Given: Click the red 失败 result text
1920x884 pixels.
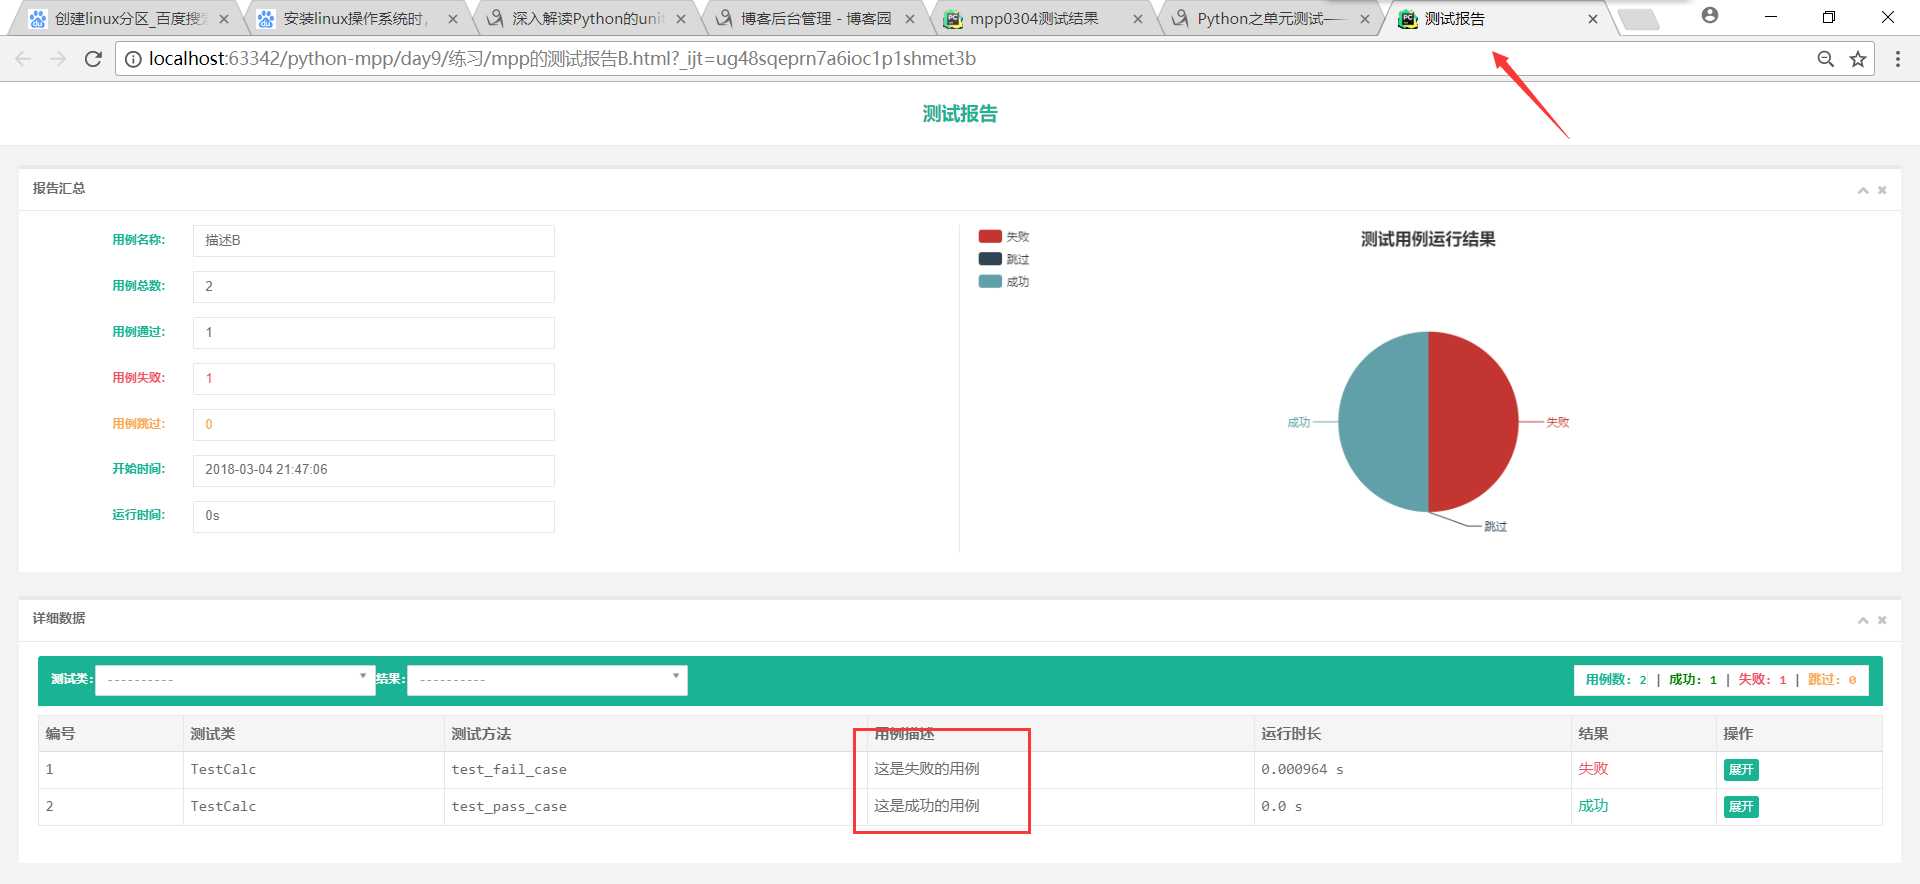Looking at the screenshot, I should (1593, 769).
